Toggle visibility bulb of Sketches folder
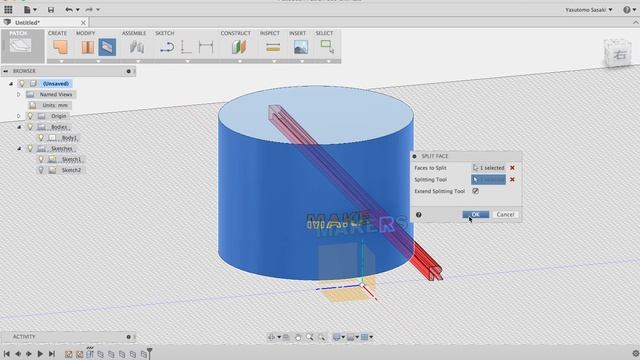The image size is (640, 360). click(x=30, y=149)
